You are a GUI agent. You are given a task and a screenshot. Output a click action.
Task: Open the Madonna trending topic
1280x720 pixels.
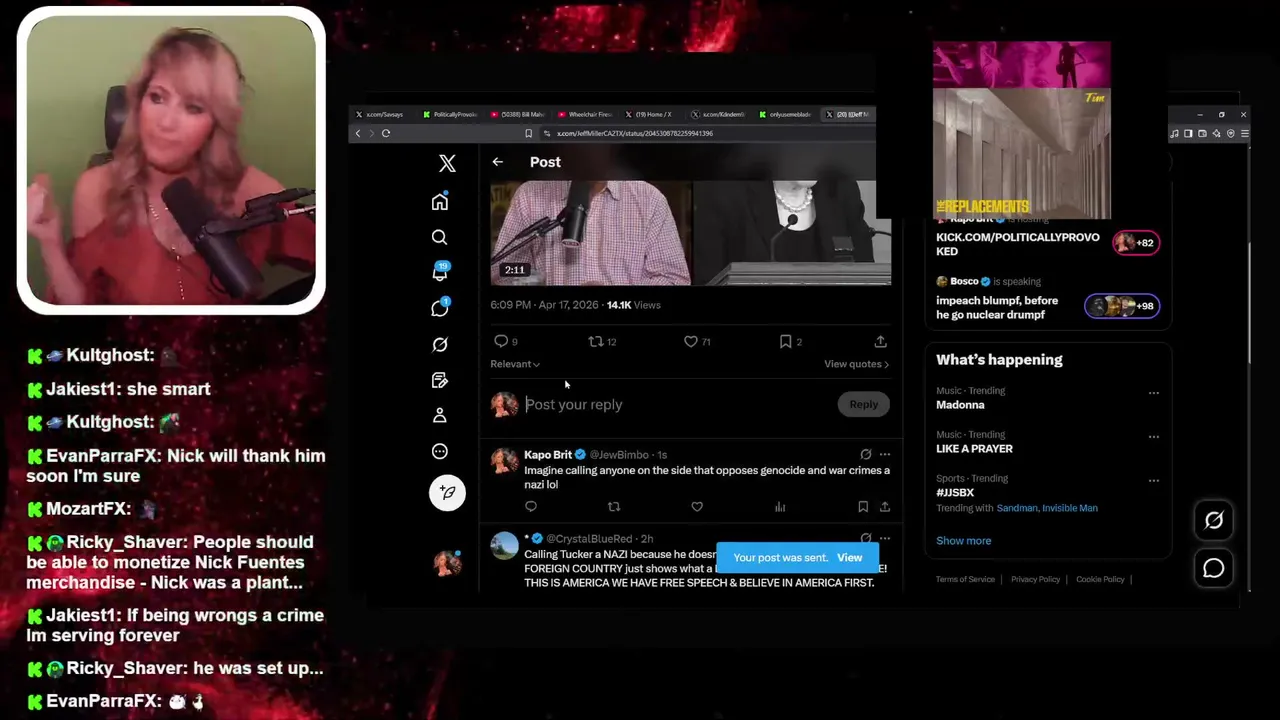click(x=960, y=405)
